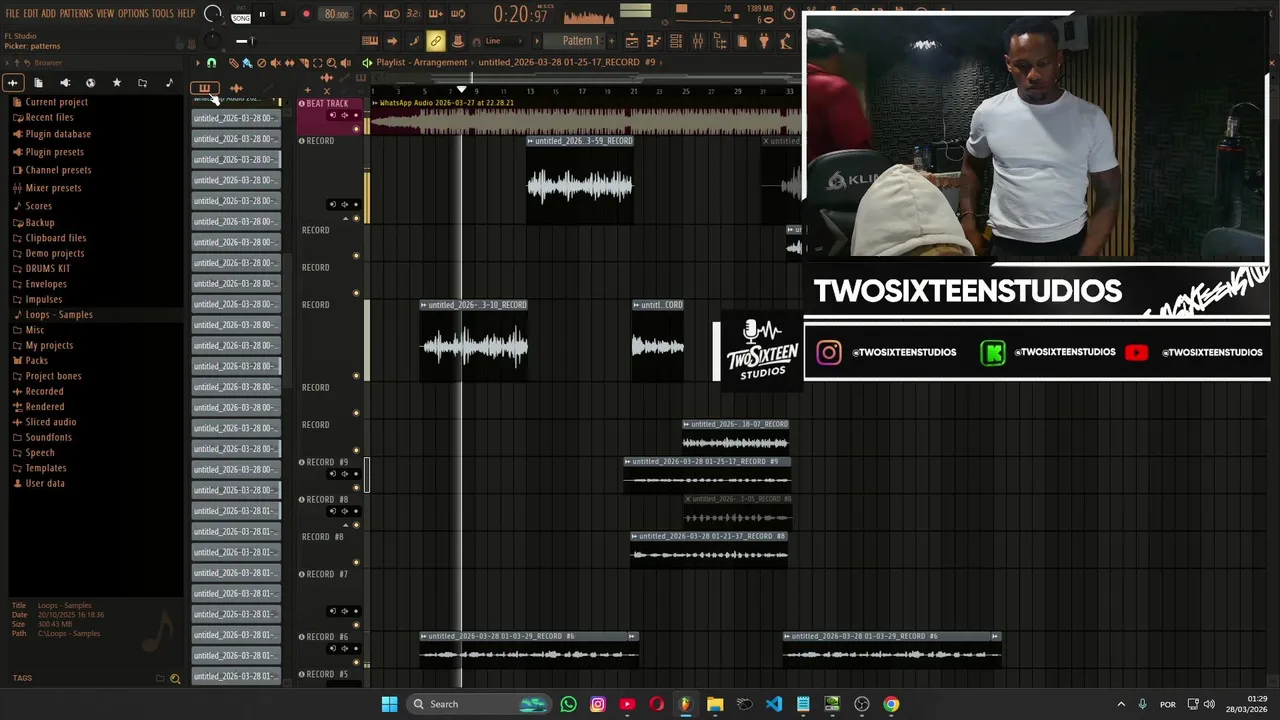
Task: Open Google Chrome from taskbar
Action: click(891, 704)
